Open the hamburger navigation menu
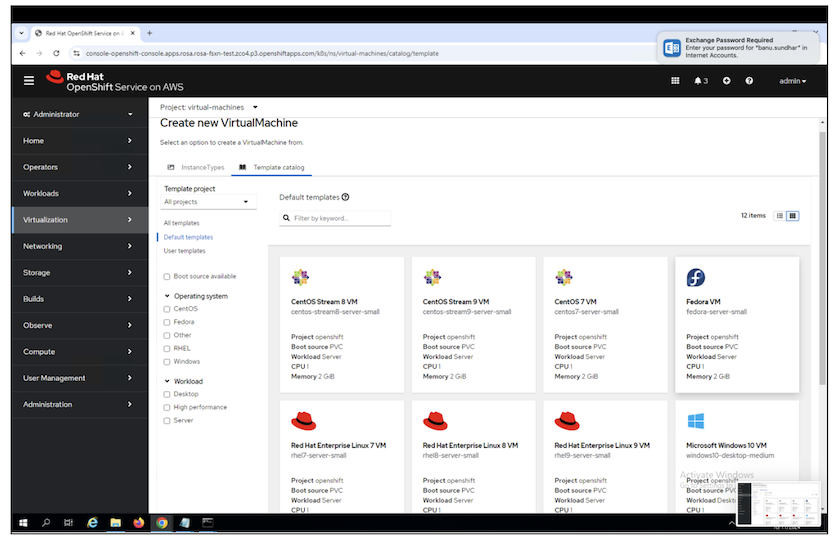 (29, 81)
